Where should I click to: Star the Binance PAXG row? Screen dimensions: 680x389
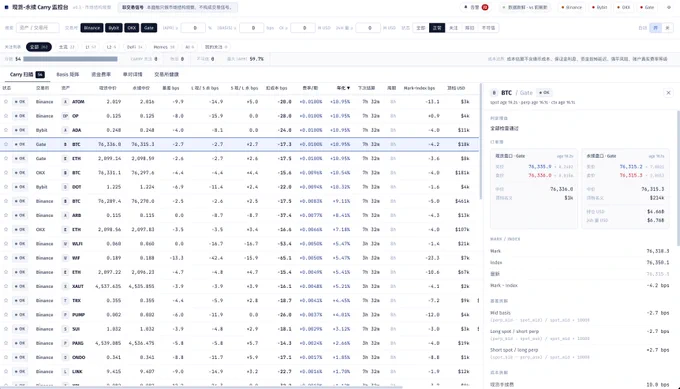tap(6, 343)
